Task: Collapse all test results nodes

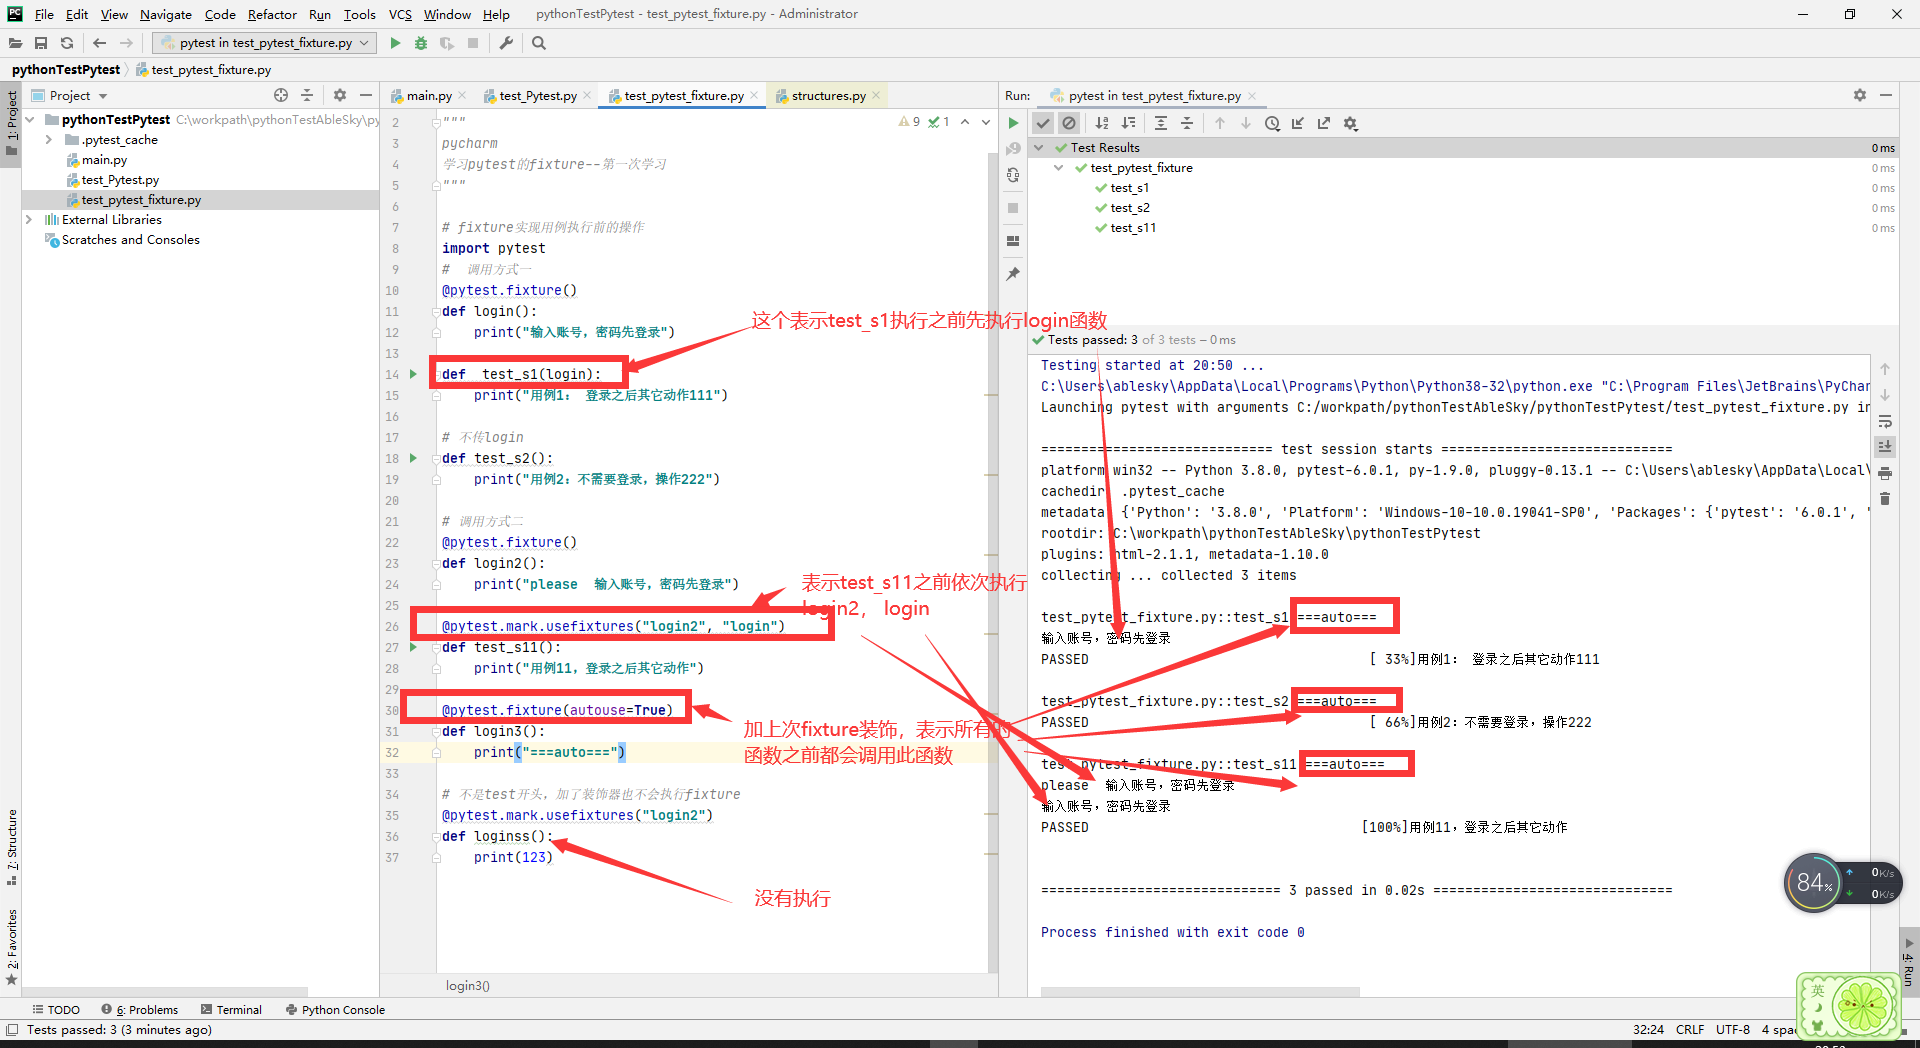Action: (x=1187, y=123)
